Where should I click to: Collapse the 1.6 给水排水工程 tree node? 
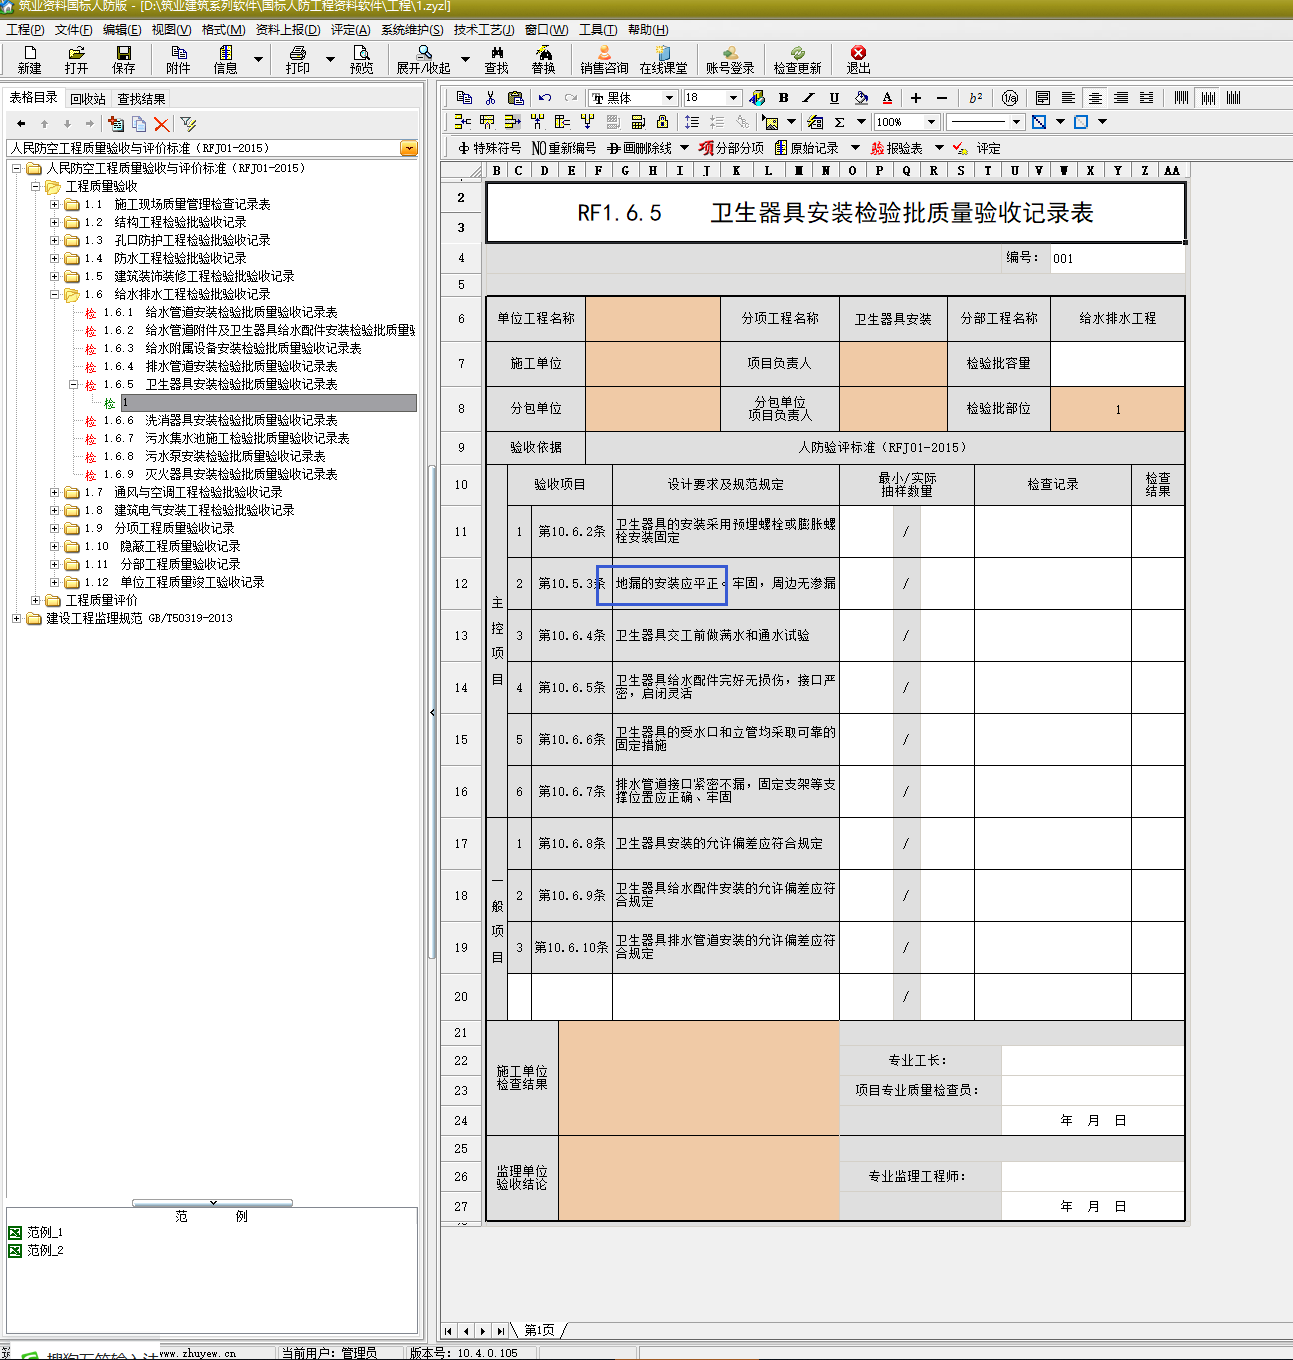click(x=55, y=295)
